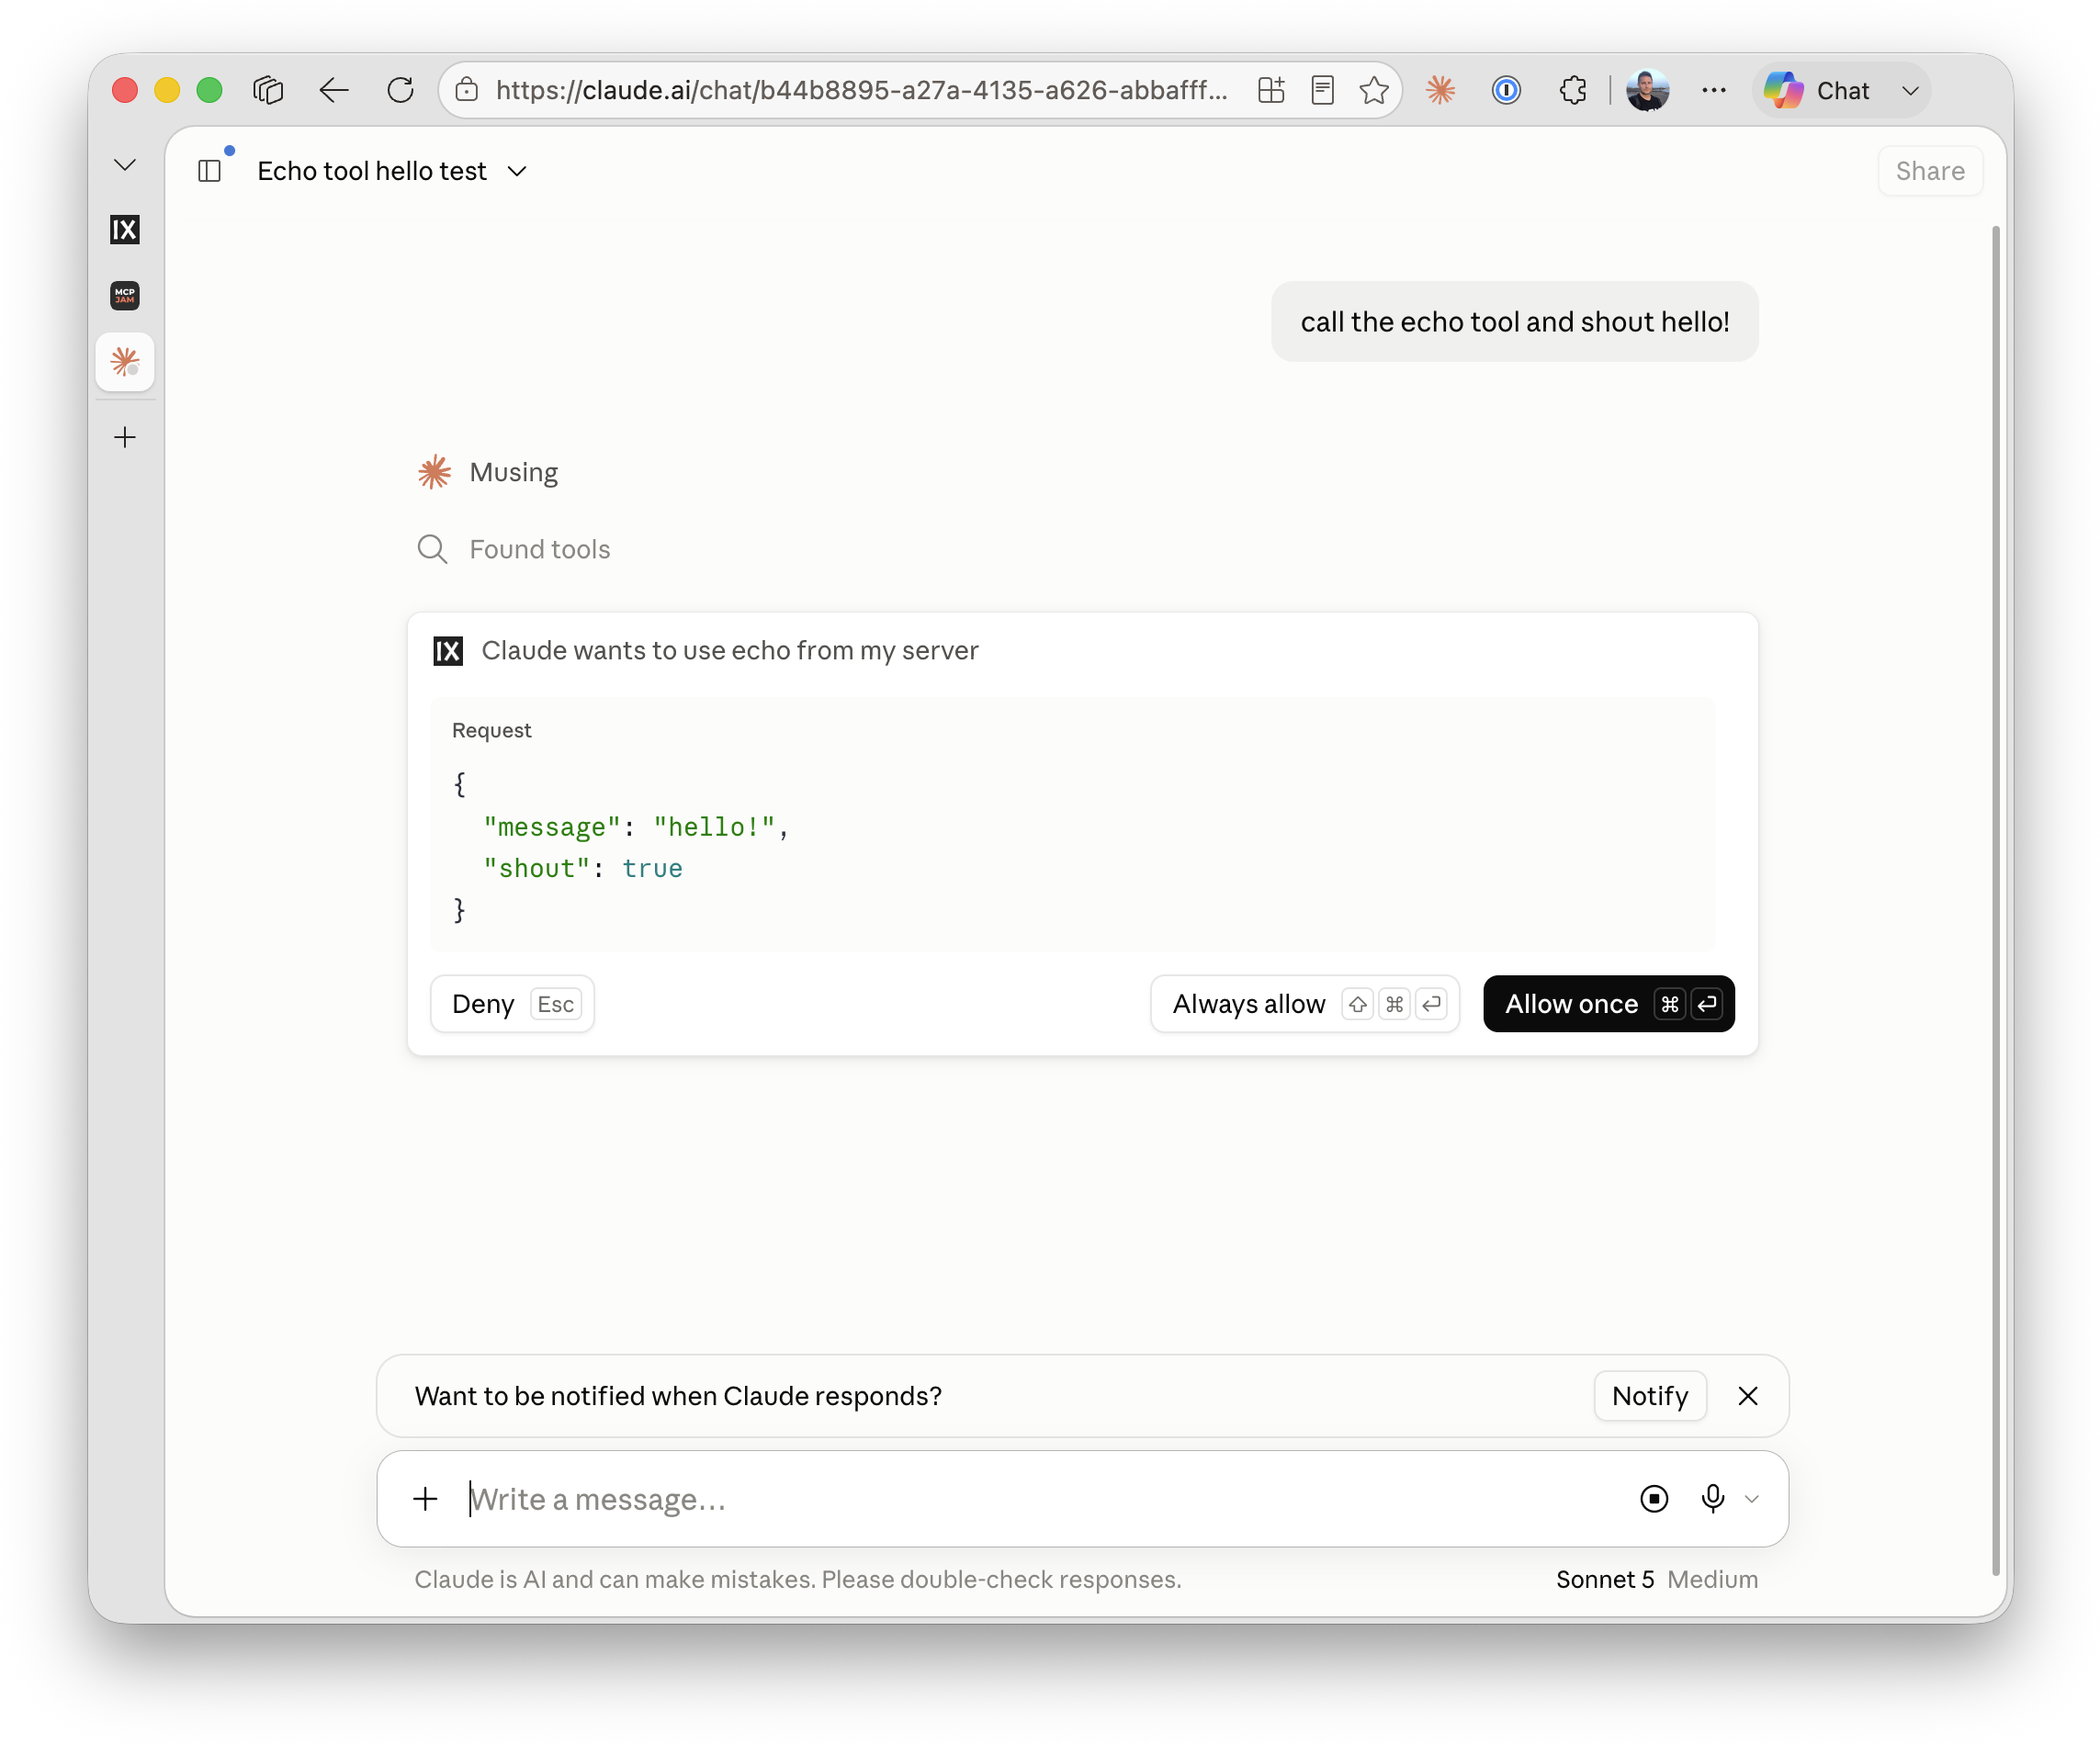The image size is (2100, 1744).
Task: Start voice input with the microphone icon
Action: point(1713,1498)
